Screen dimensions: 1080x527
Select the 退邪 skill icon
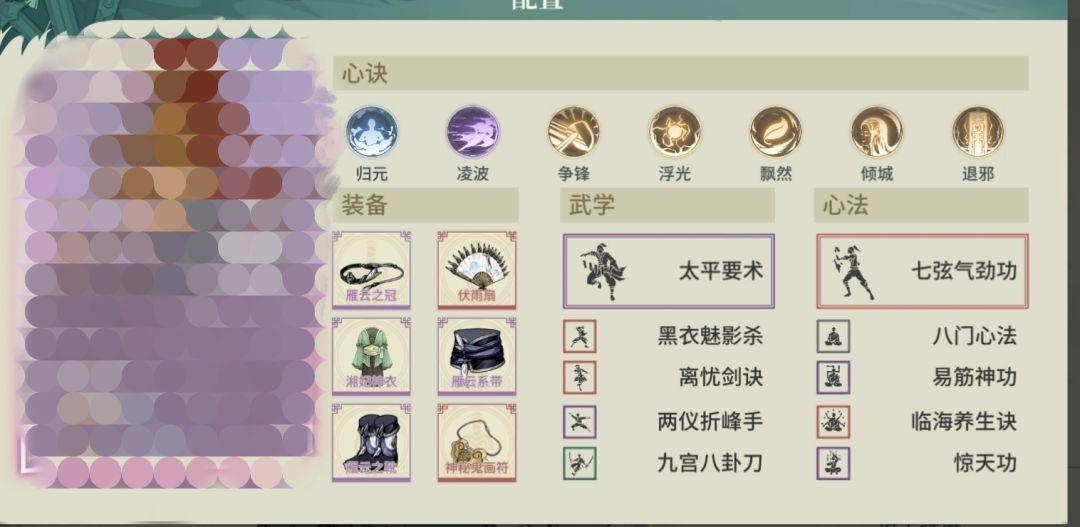(x=978, y=132)
